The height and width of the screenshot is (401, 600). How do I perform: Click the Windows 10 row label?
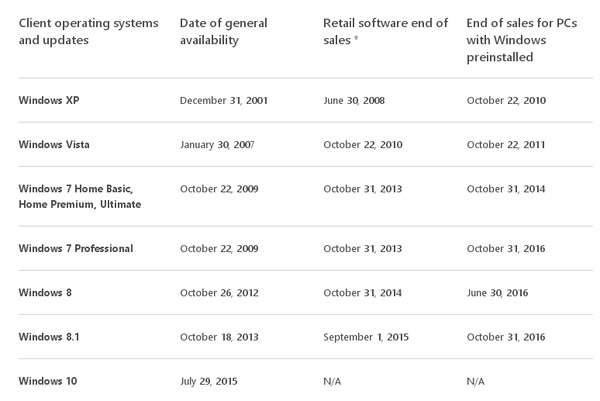pos(48,381)
